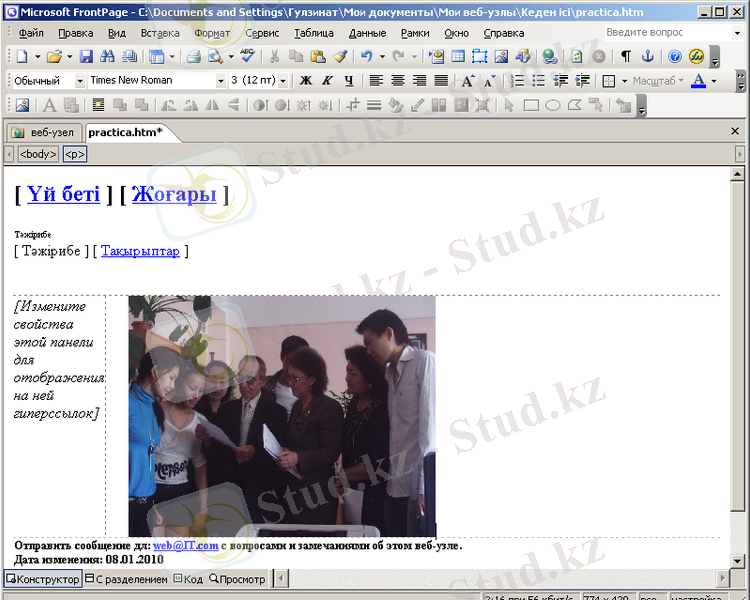Toggle italic formatting (К button)

click(x=326, y=81)
